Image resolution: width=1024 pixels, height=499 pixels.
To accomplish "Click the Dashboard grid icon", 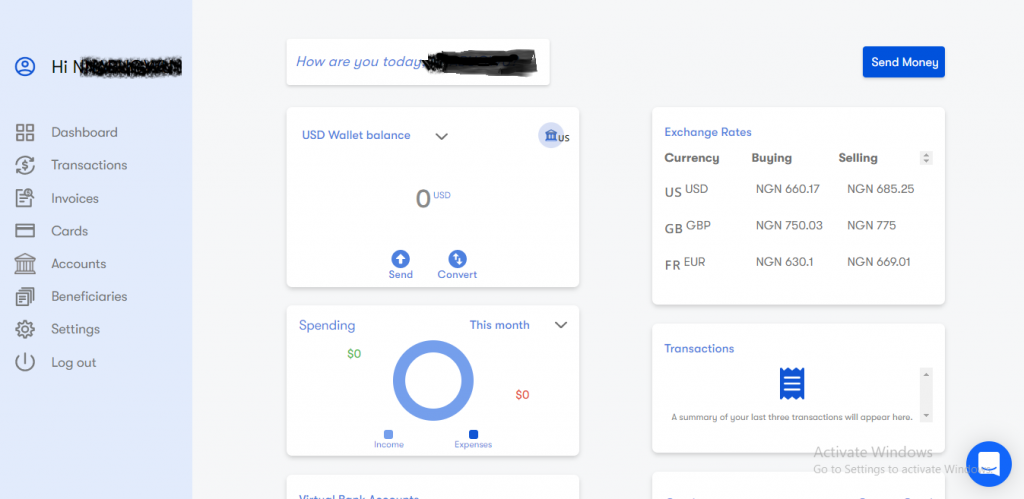I will [25, 133].
